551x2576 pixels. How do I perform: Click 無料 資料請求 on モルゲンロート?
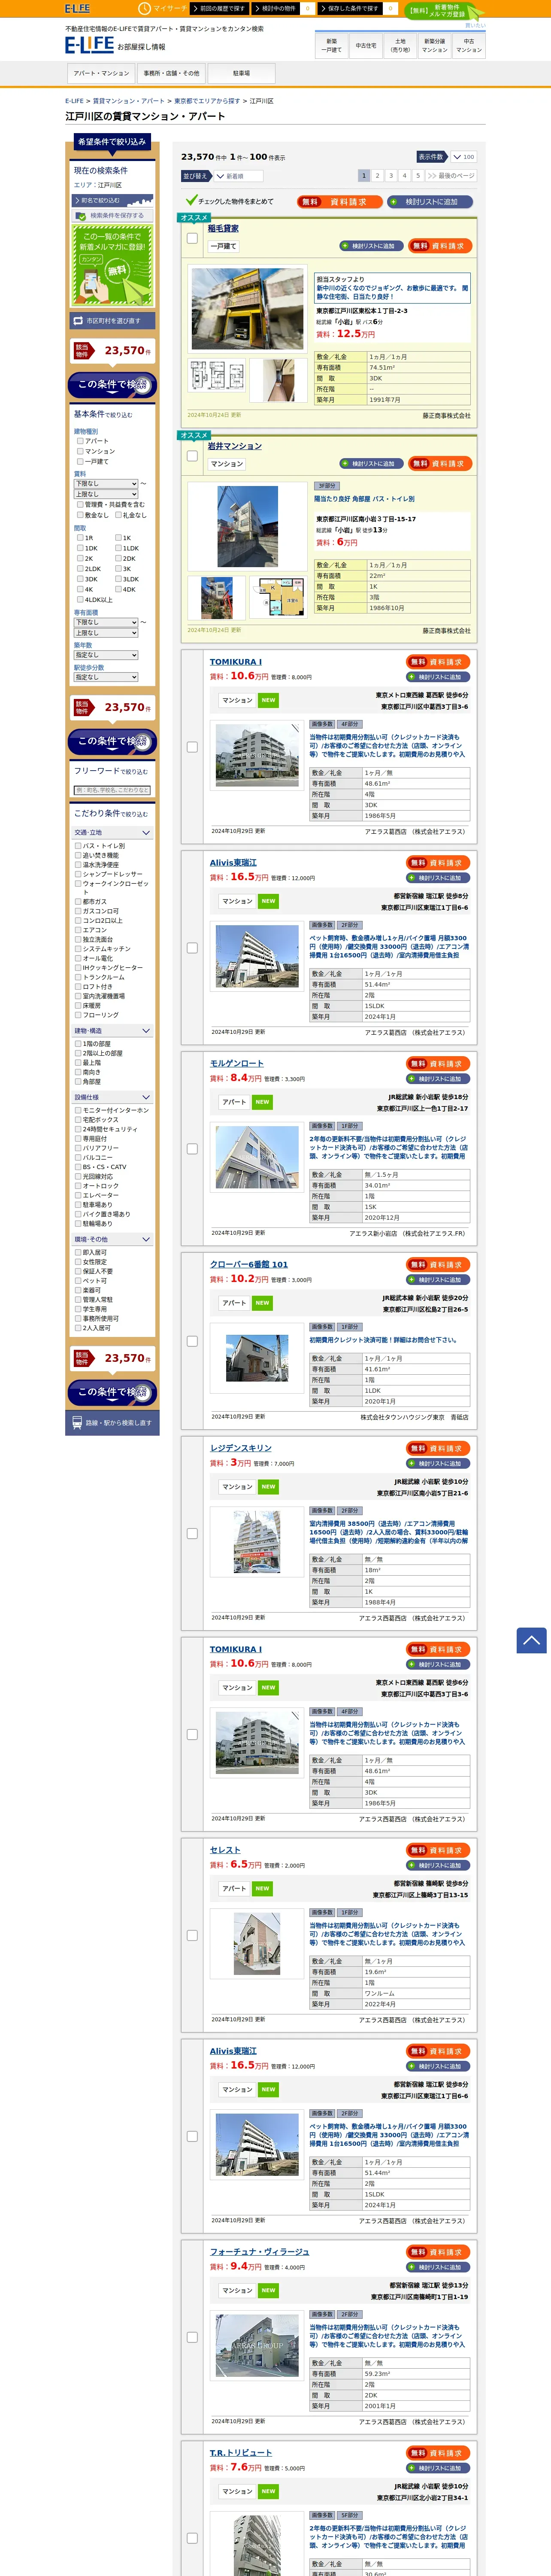pos(438,1063)
